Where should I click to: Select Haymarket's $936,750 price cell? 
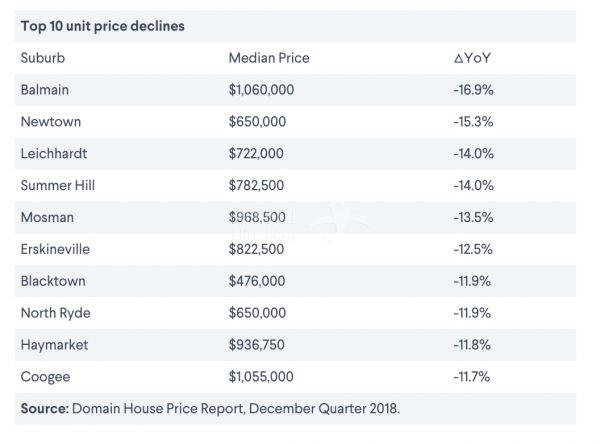coord(257,345)
